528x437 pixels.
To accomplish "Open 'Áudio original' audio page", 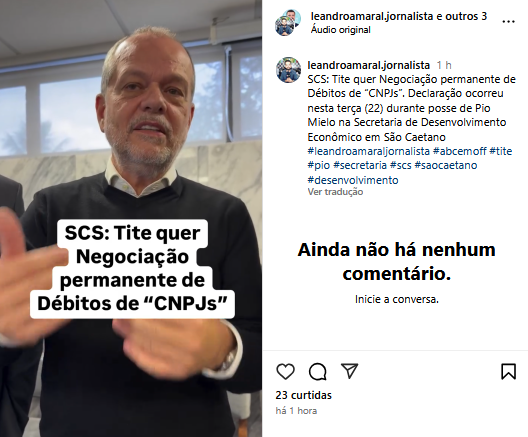I will 340,30.
